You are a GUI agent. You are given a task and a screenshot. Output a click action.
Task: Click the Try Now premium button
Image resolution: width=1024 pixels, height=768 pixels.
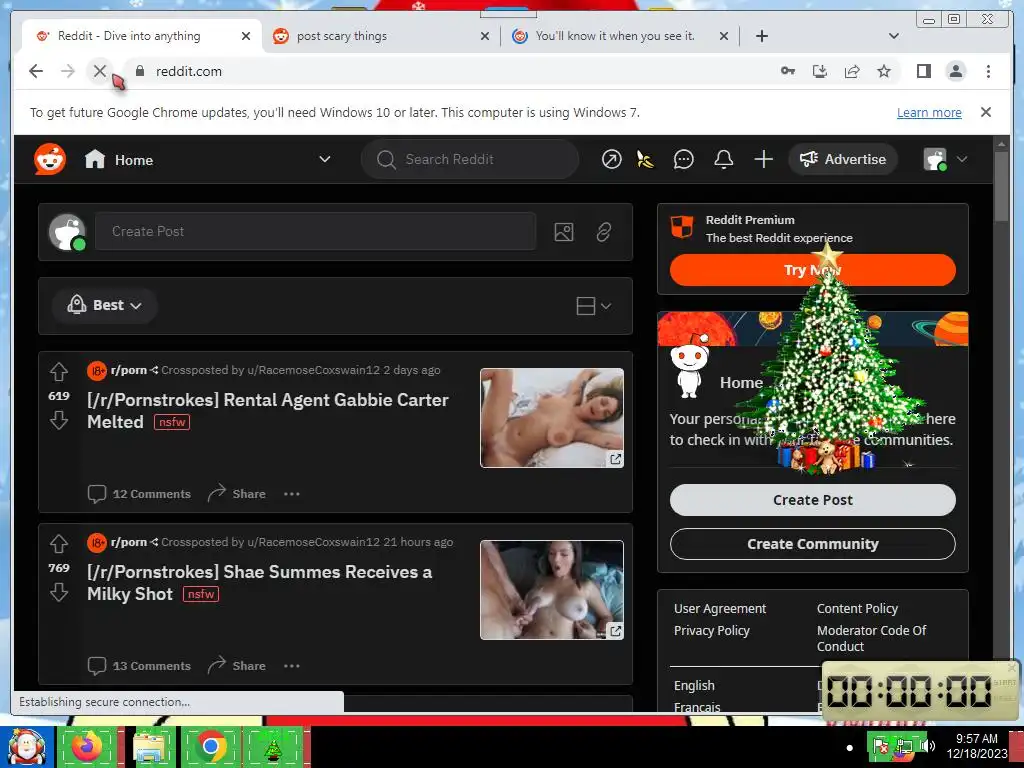pyautogui.click(x=812, y=270)
